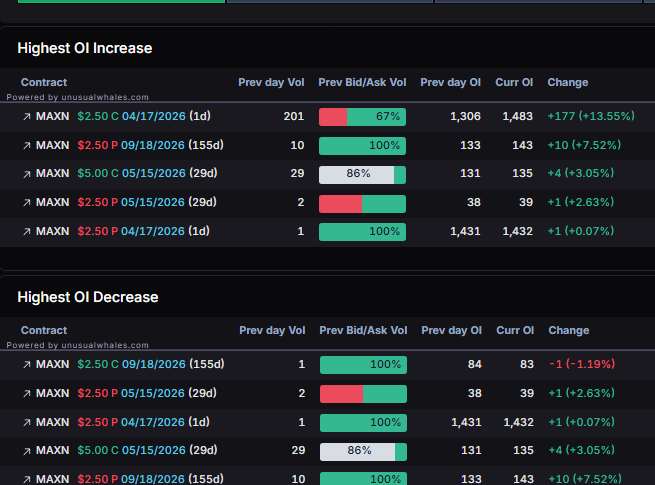Select the Curr OI value 83

point(527,364)
